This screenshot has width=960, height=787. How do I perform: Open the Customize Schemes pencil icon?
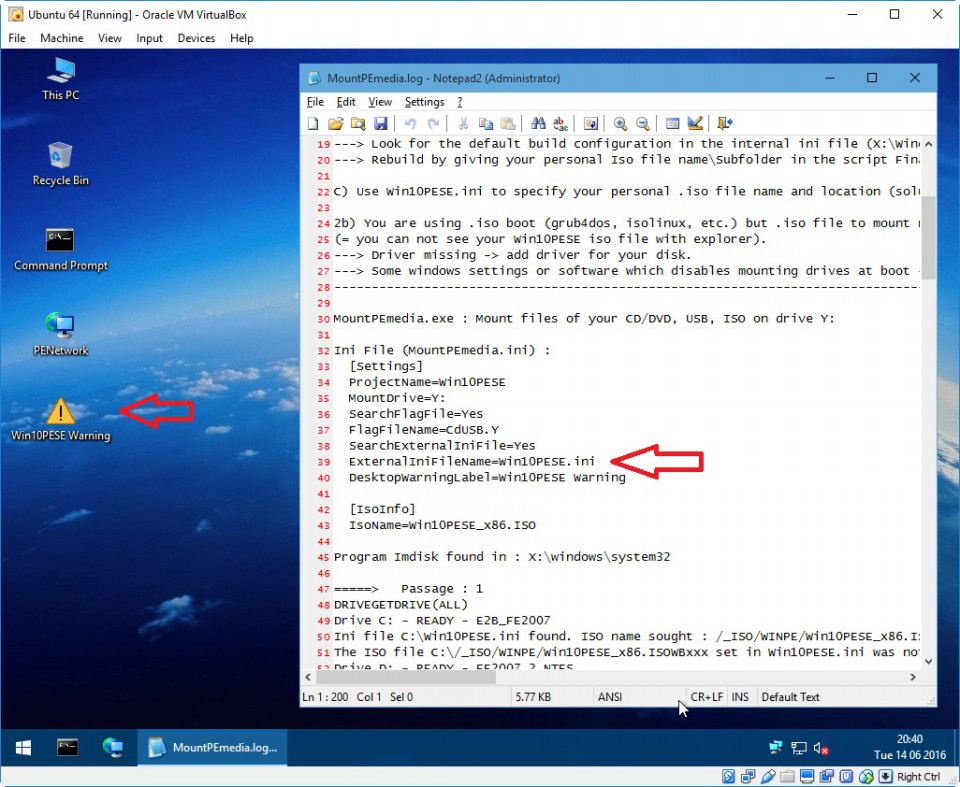(x=695, y=124)
